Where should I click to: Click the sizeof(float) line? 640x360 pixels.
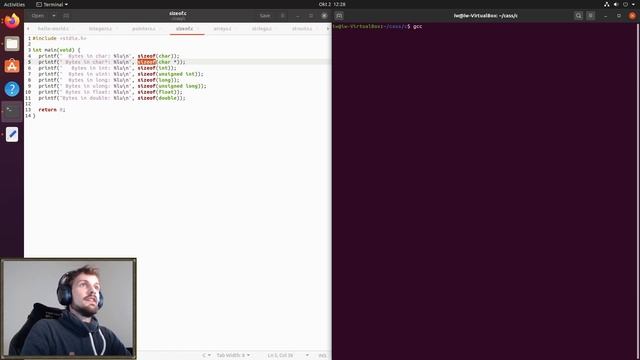click(110, 92)
